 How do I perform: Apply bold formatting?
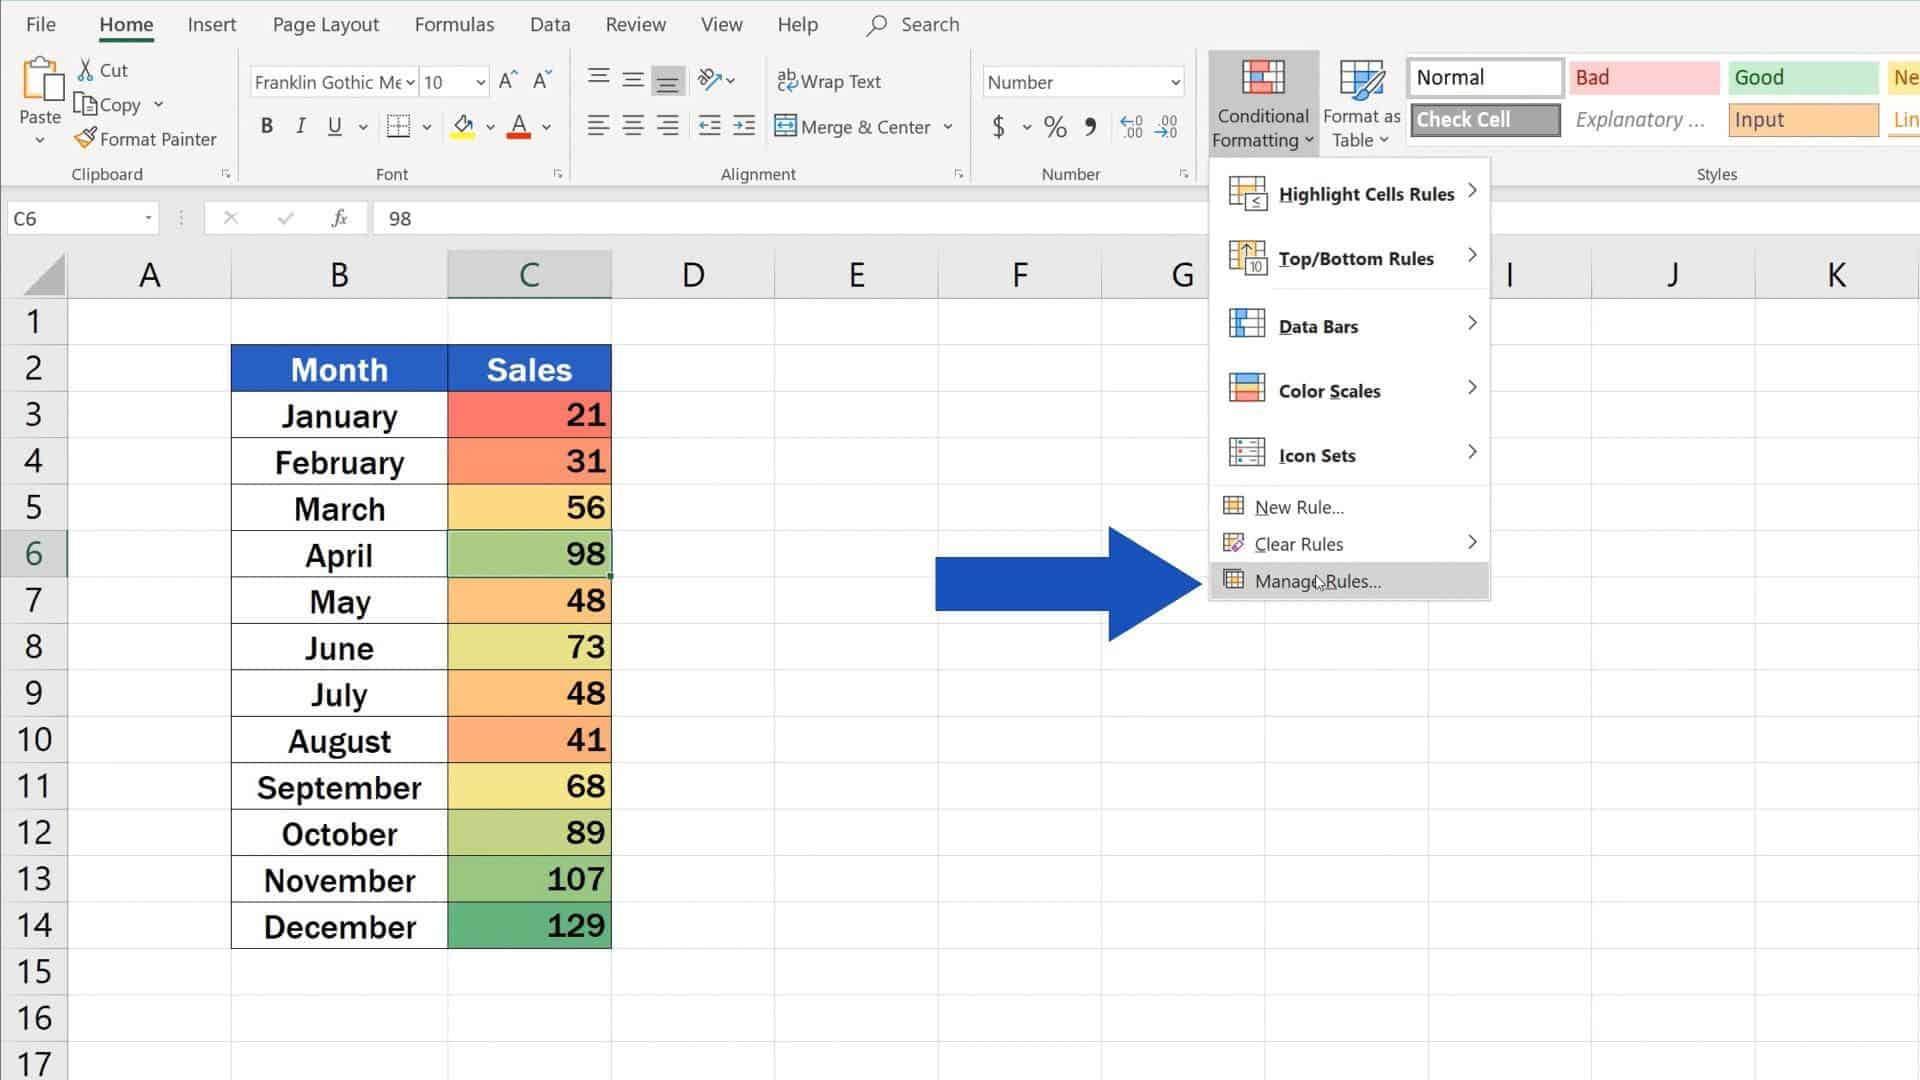[266, 126]
